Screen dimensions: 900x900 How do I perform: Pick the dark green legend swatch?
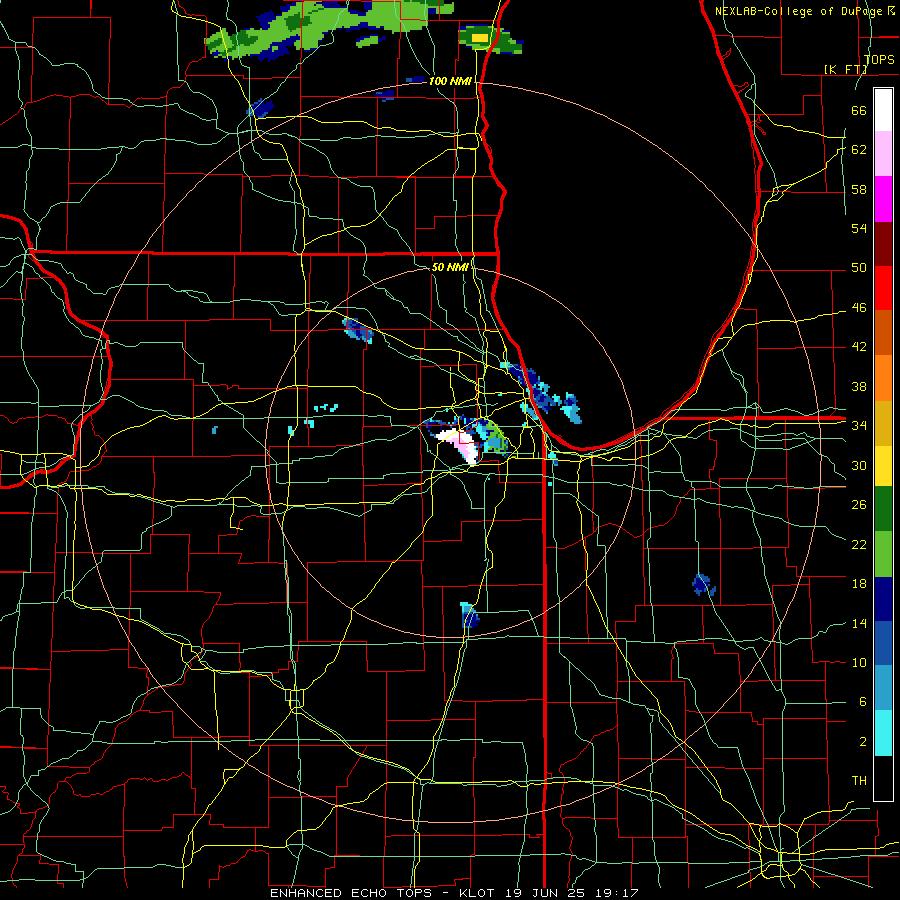click(883, 509)
